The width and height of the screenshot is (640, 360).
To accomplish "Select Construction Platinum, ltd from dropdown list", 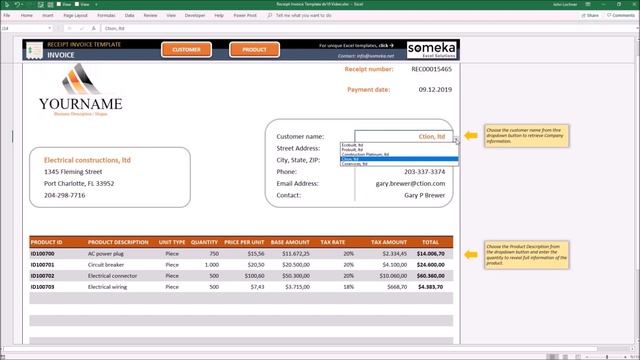I will (x=399, y=154).
